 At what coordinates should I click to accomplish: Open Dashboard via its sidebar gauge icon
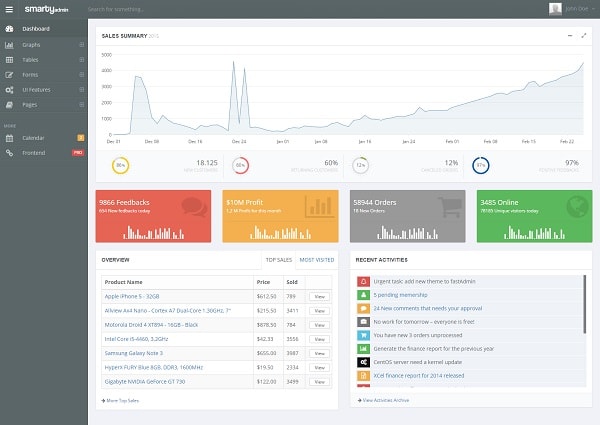click(x=10, y=28)
